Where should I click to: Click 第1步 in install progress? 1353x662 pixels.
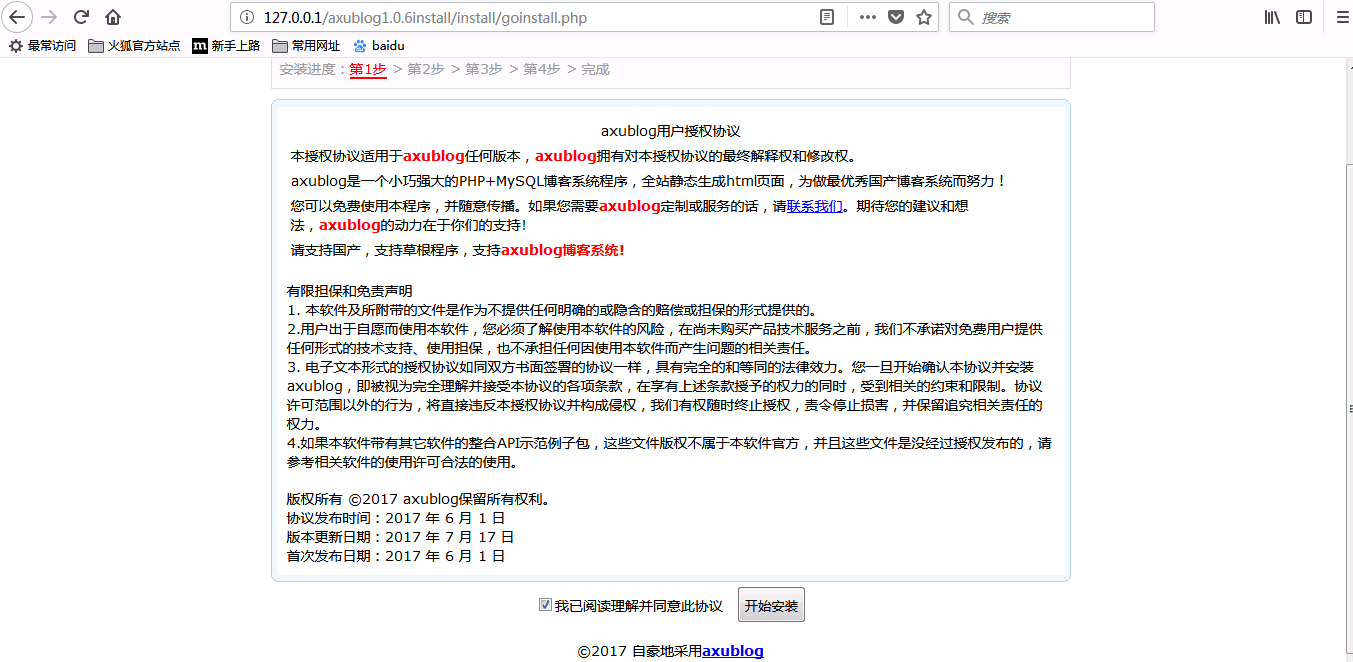(368, 69)
